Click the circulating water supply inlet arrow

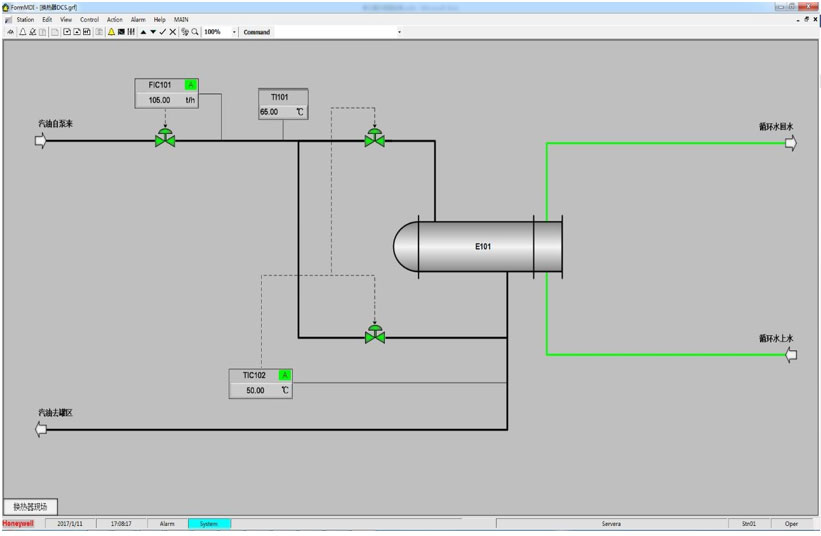[x=791, y=355]
